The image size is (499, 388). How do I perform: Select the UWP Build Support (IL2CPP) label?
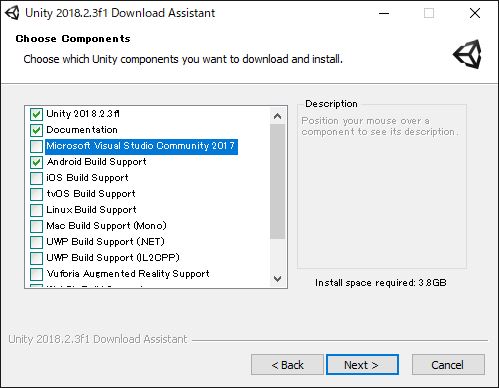pos(113,258)
